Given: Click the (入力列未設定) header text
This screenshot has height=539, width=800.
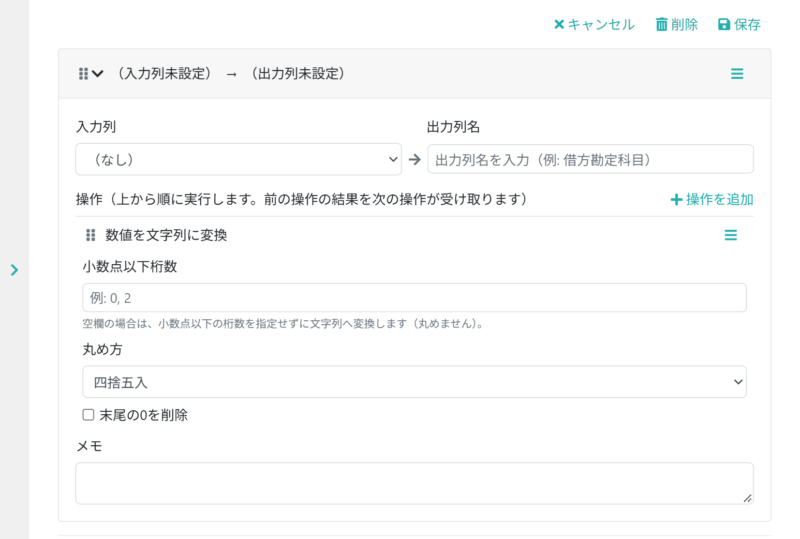Looking at the screenshot, I should [x=164, y=74].
